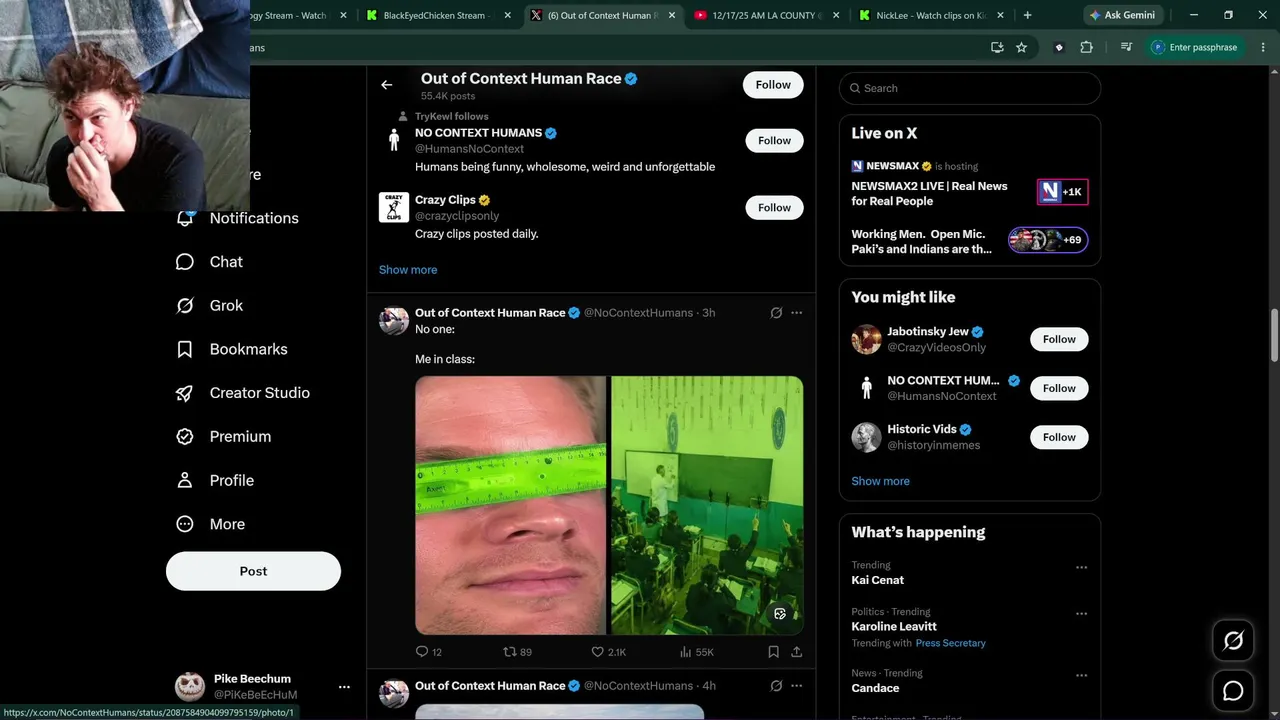Follow Out of Context Human Race
The width and height of the screenshot is (1280, 720).
tap(773, 85)
